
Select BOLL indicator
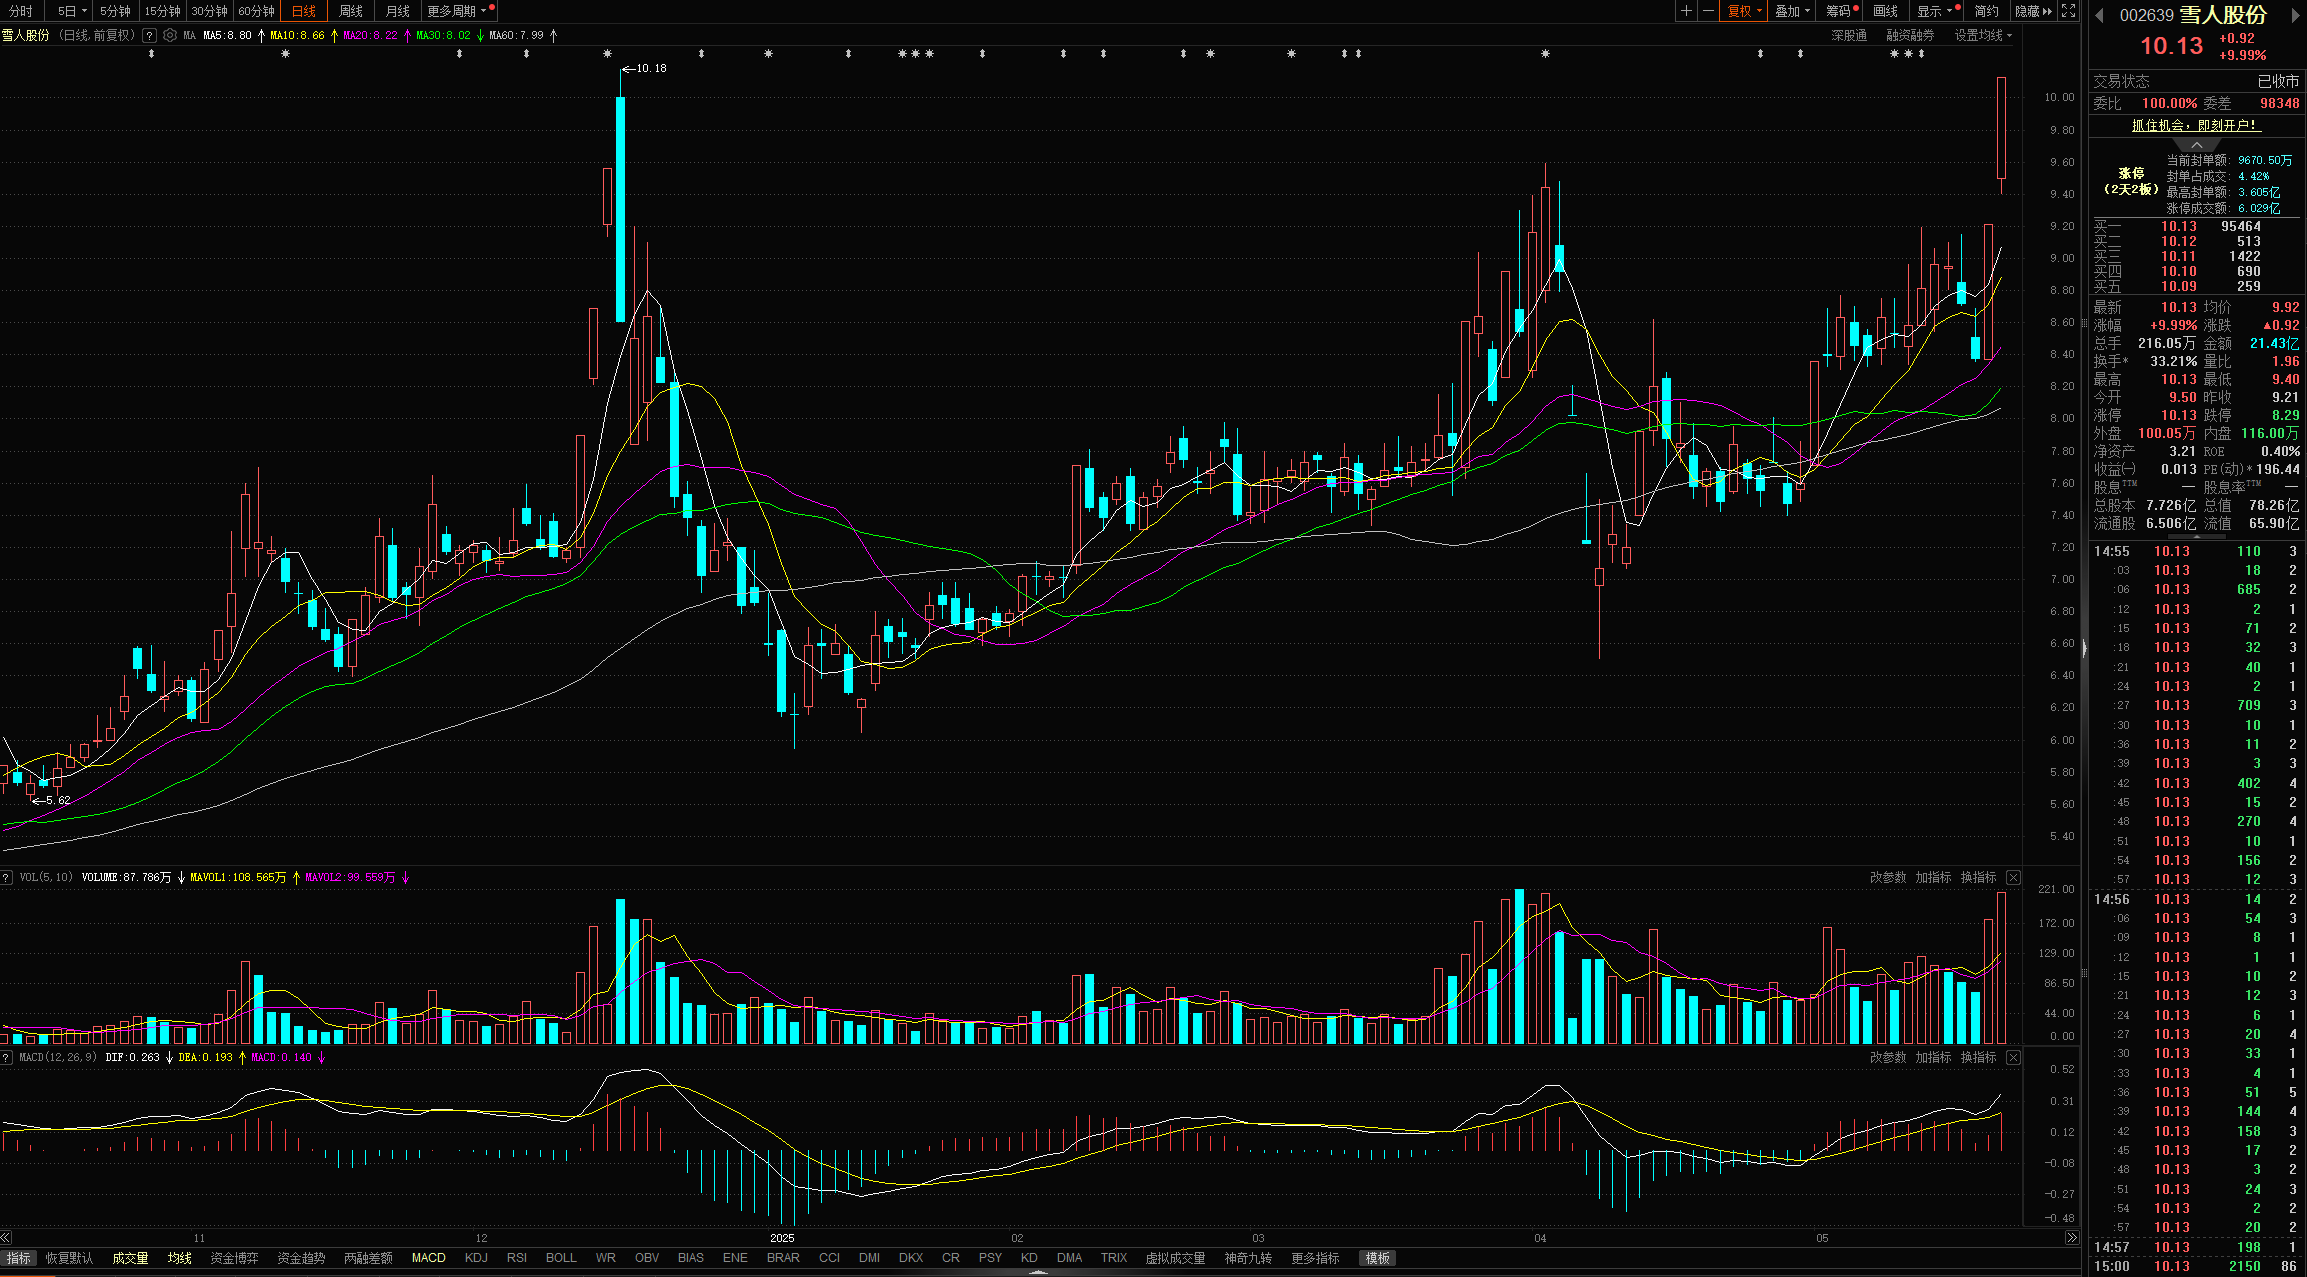[561, 1258]
